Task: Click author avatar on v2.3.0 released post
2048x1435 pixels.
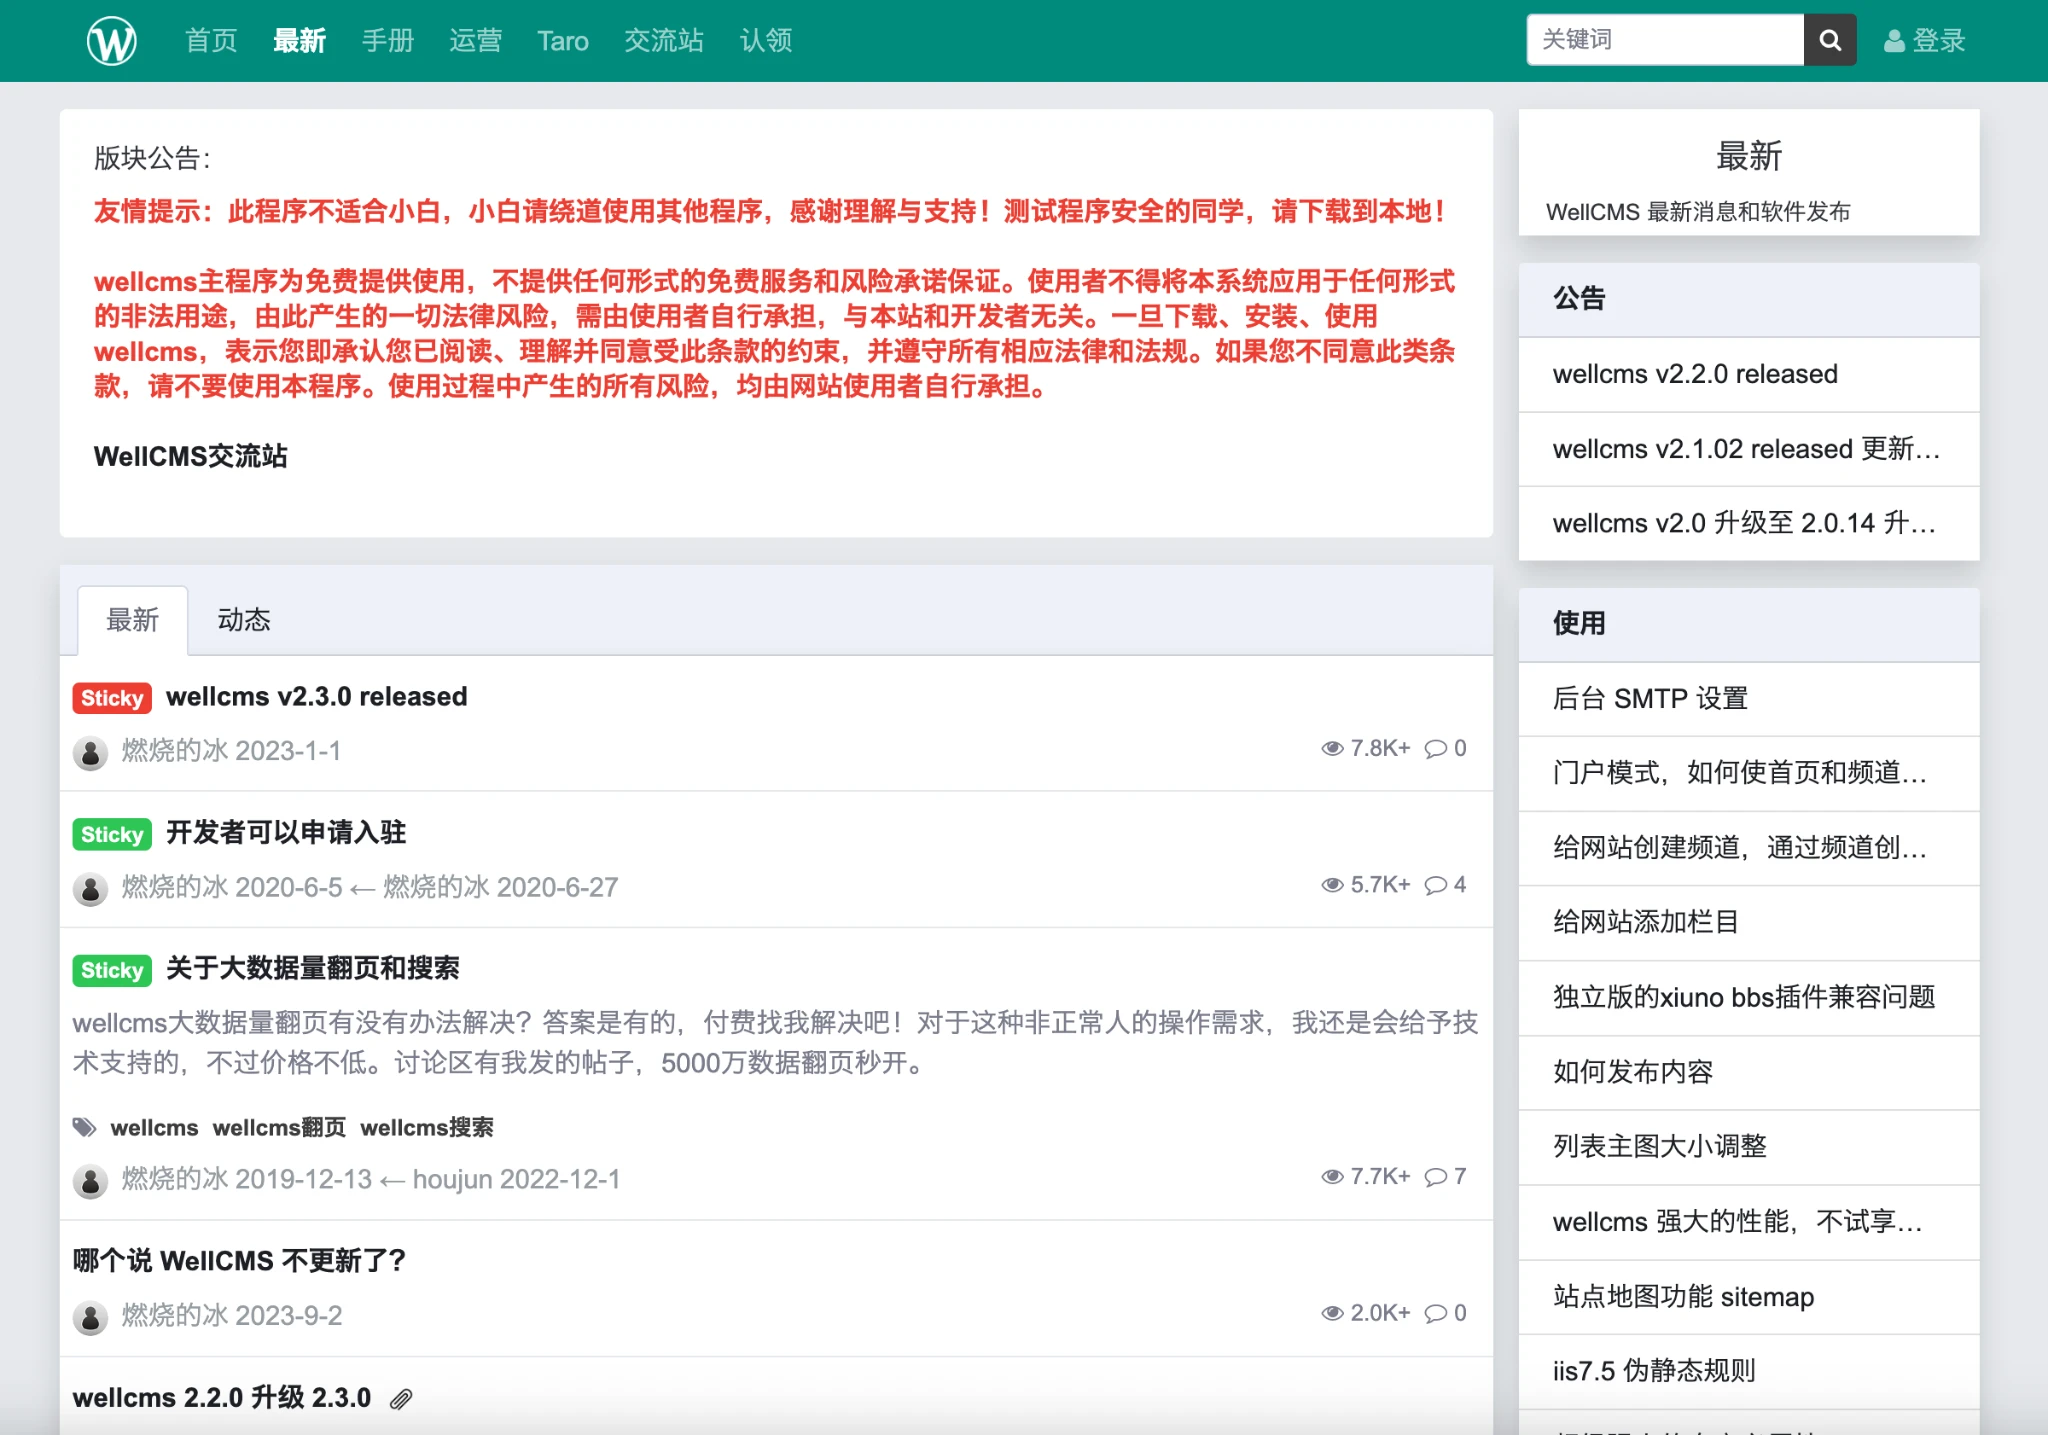Action: click(x=90, y=752)
